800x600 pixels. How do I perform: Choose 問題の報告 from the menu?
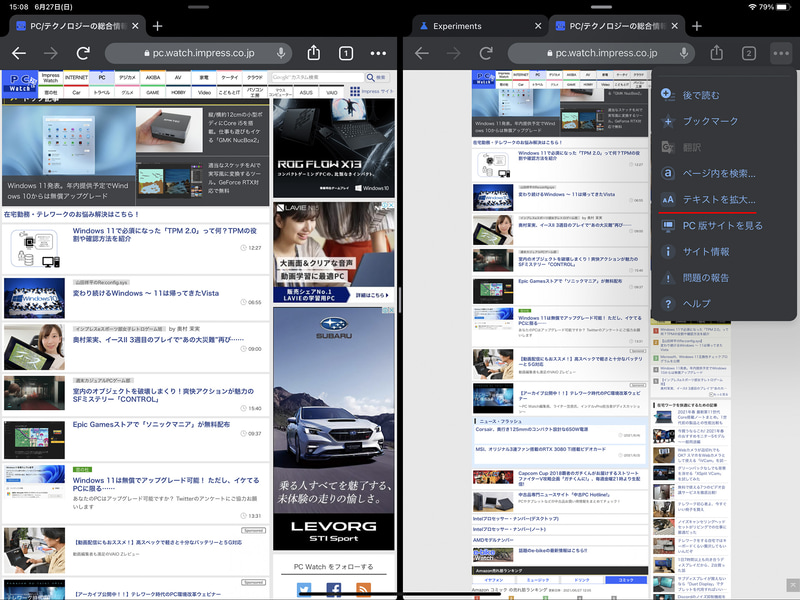723,278
